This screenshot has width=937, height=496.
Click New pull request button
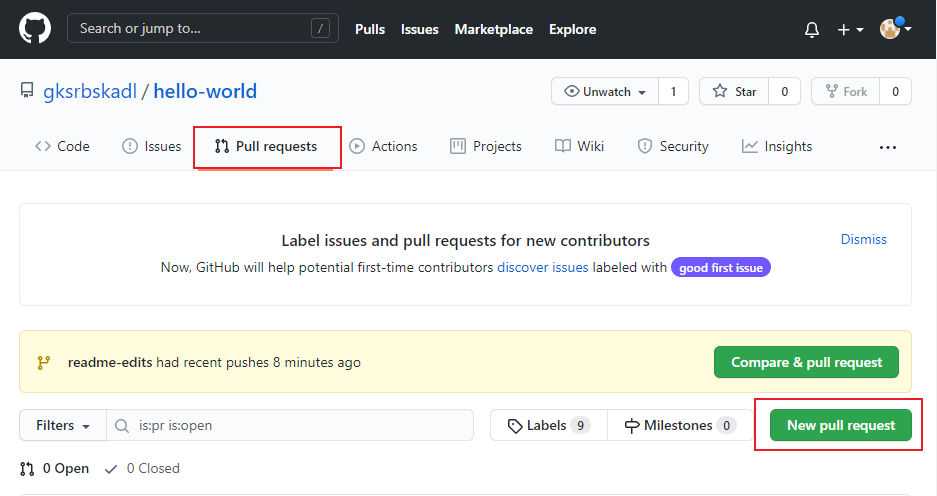coord(841,425)
